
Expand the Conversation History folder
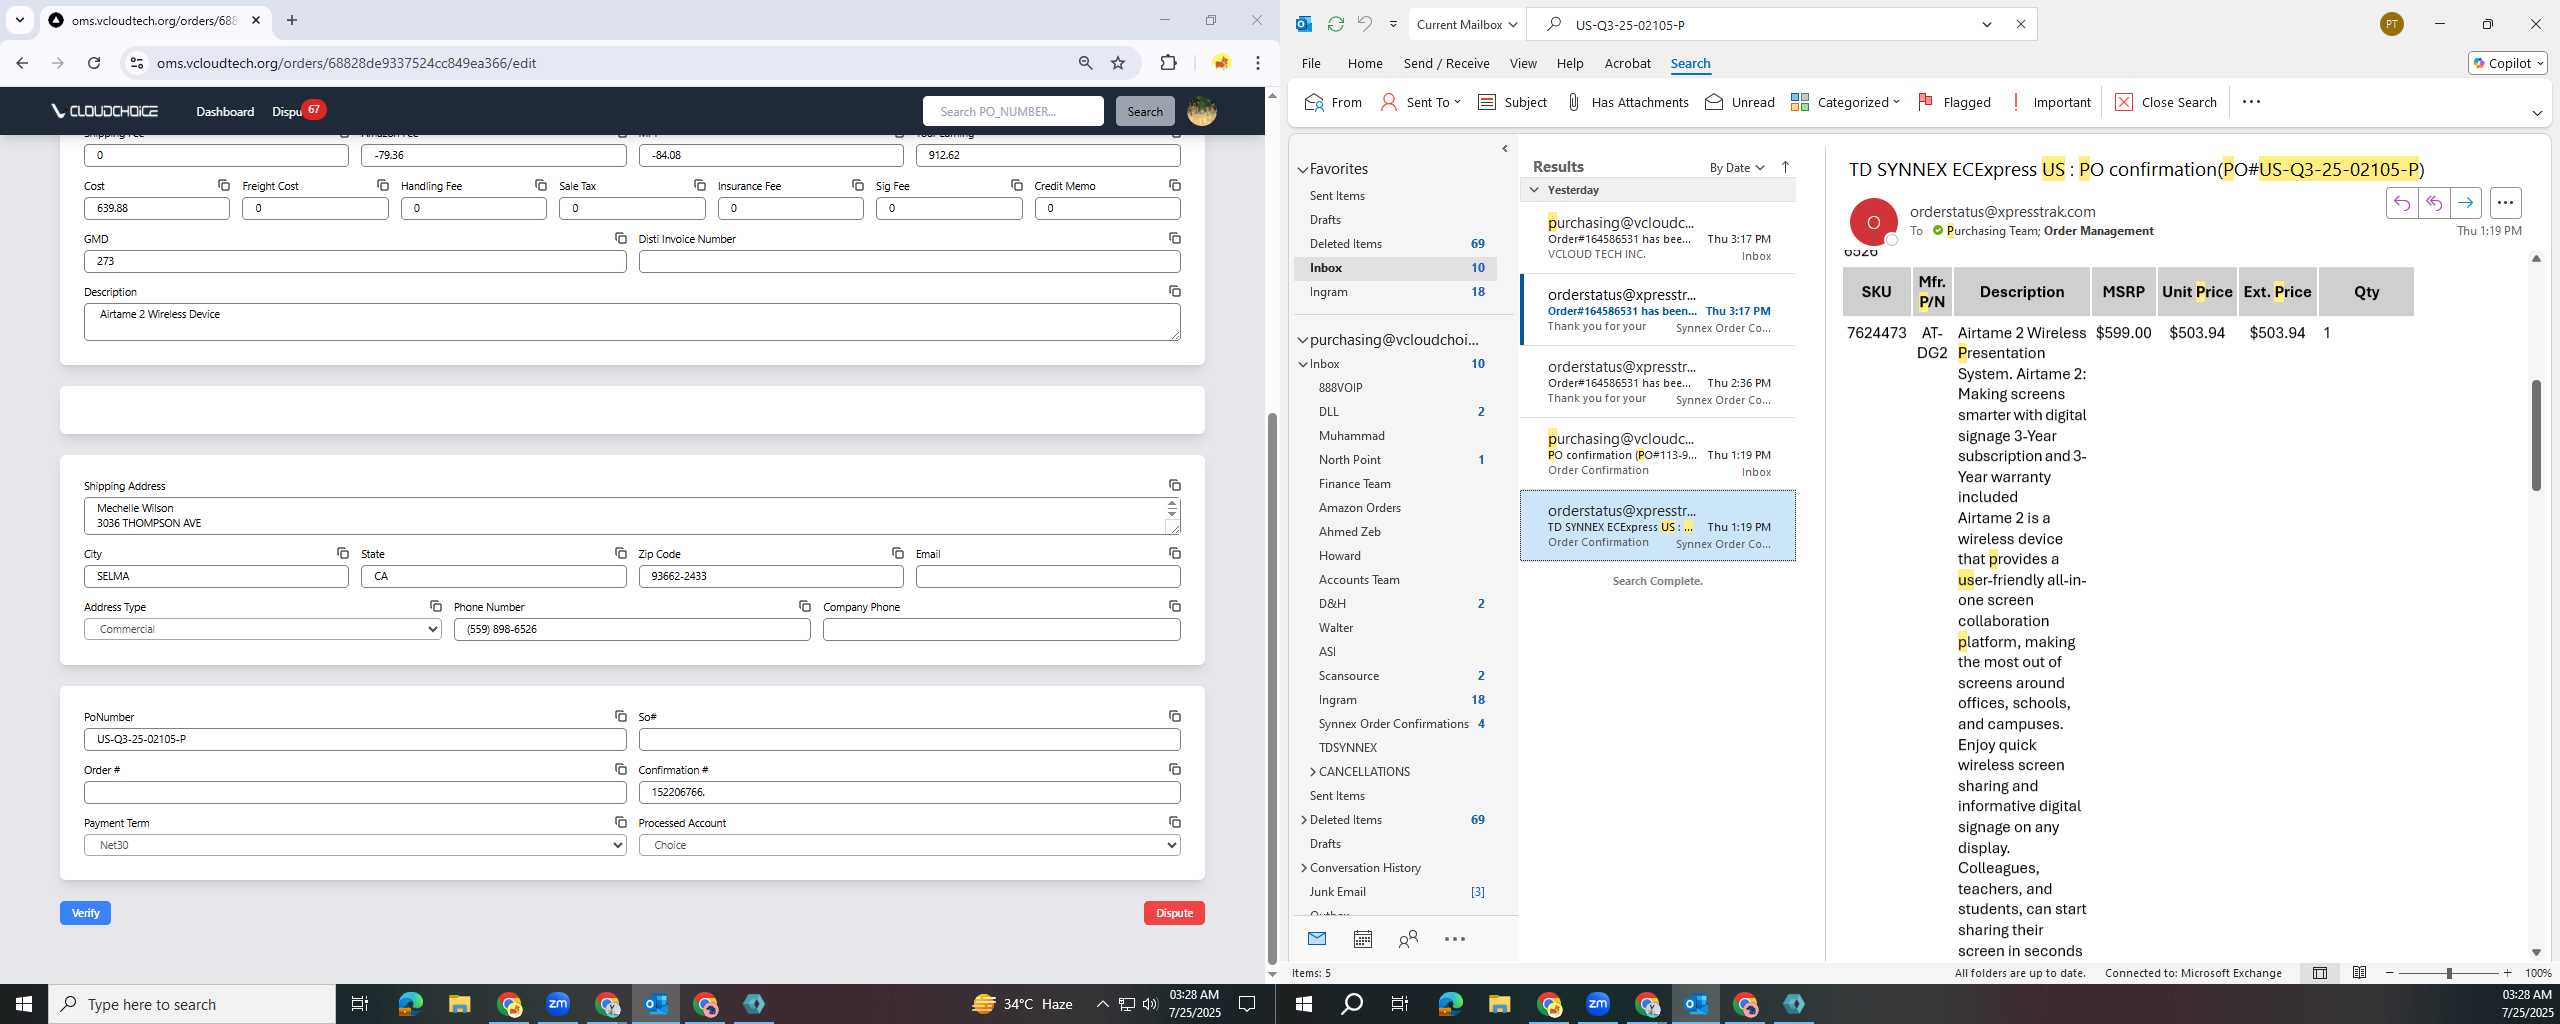point(1303,868)
